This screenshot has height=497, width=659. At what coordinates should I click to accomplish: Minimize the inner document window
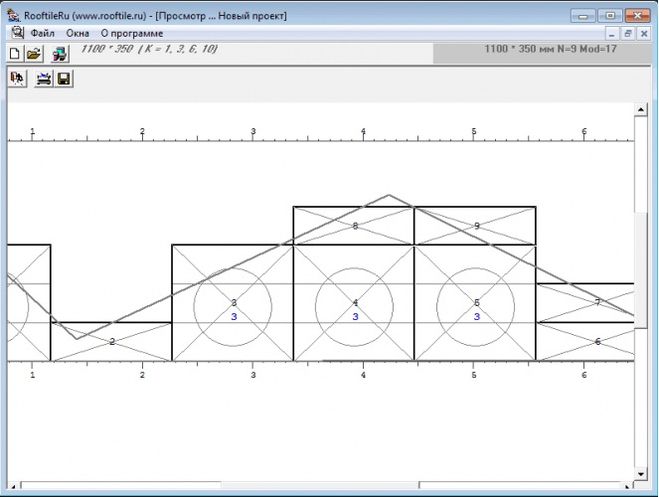612,33
